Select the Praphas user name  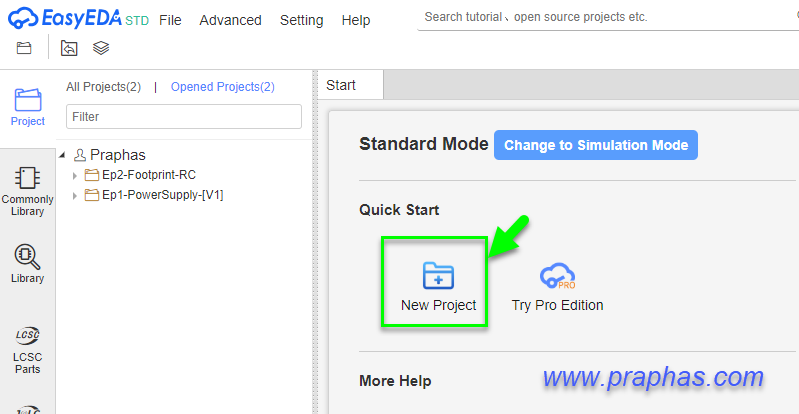118,155
